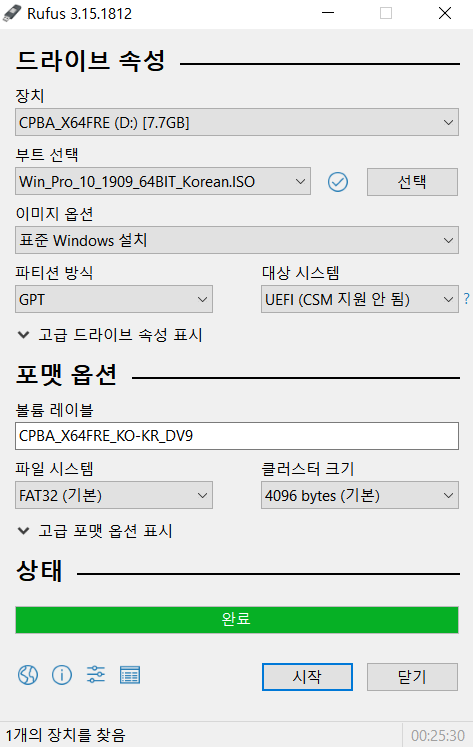Viewport: 473px width, 747px height.
Task: Click the 클러스터 크기 label
Action: (x=308, y=469)
